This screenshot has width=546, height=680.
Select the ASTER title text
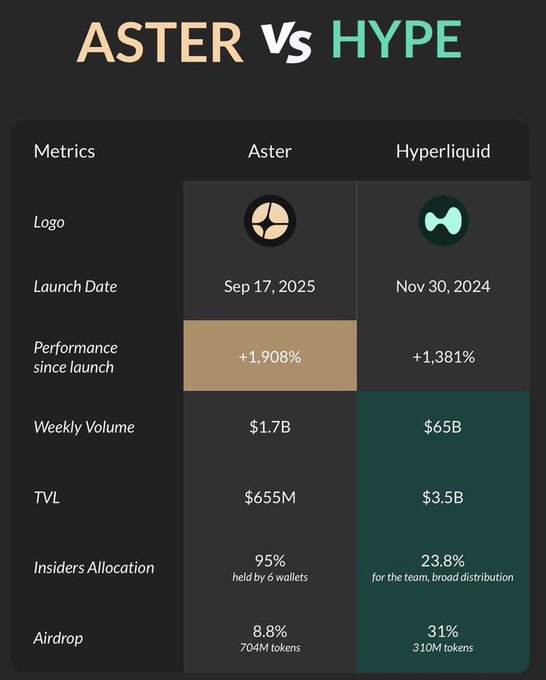(x=160, y=42)
